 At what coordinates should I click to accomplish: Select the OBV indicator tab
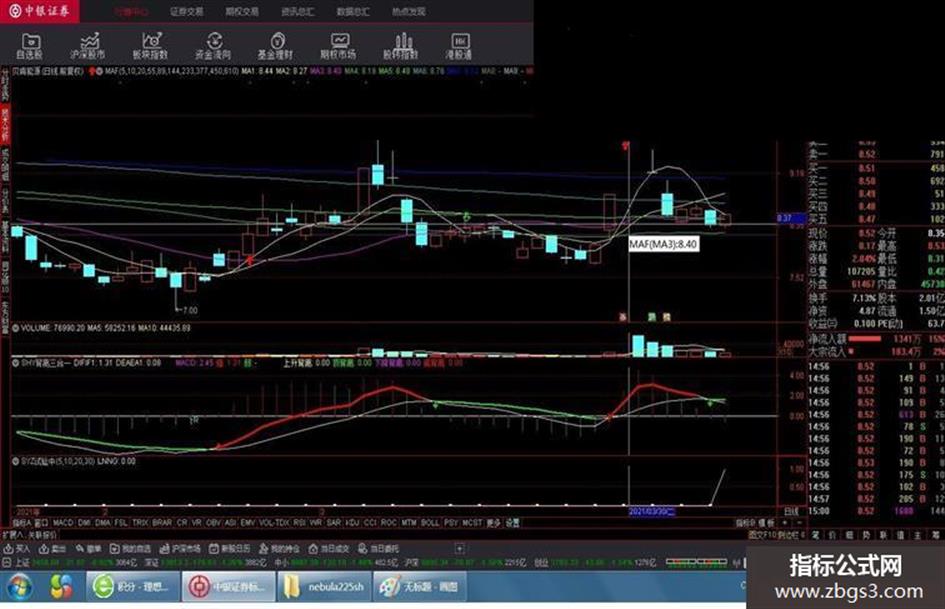tap(213, 523)
